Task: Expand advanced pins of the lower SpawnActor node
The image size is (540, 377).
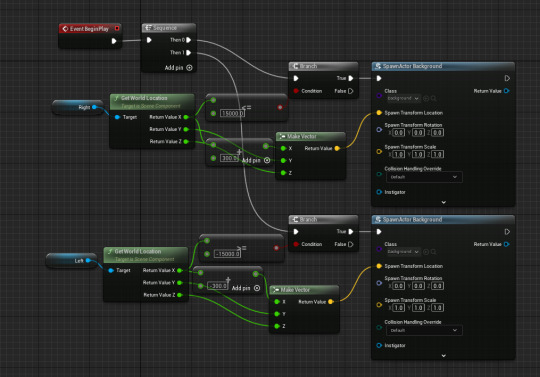Action: tap(444, 356)
